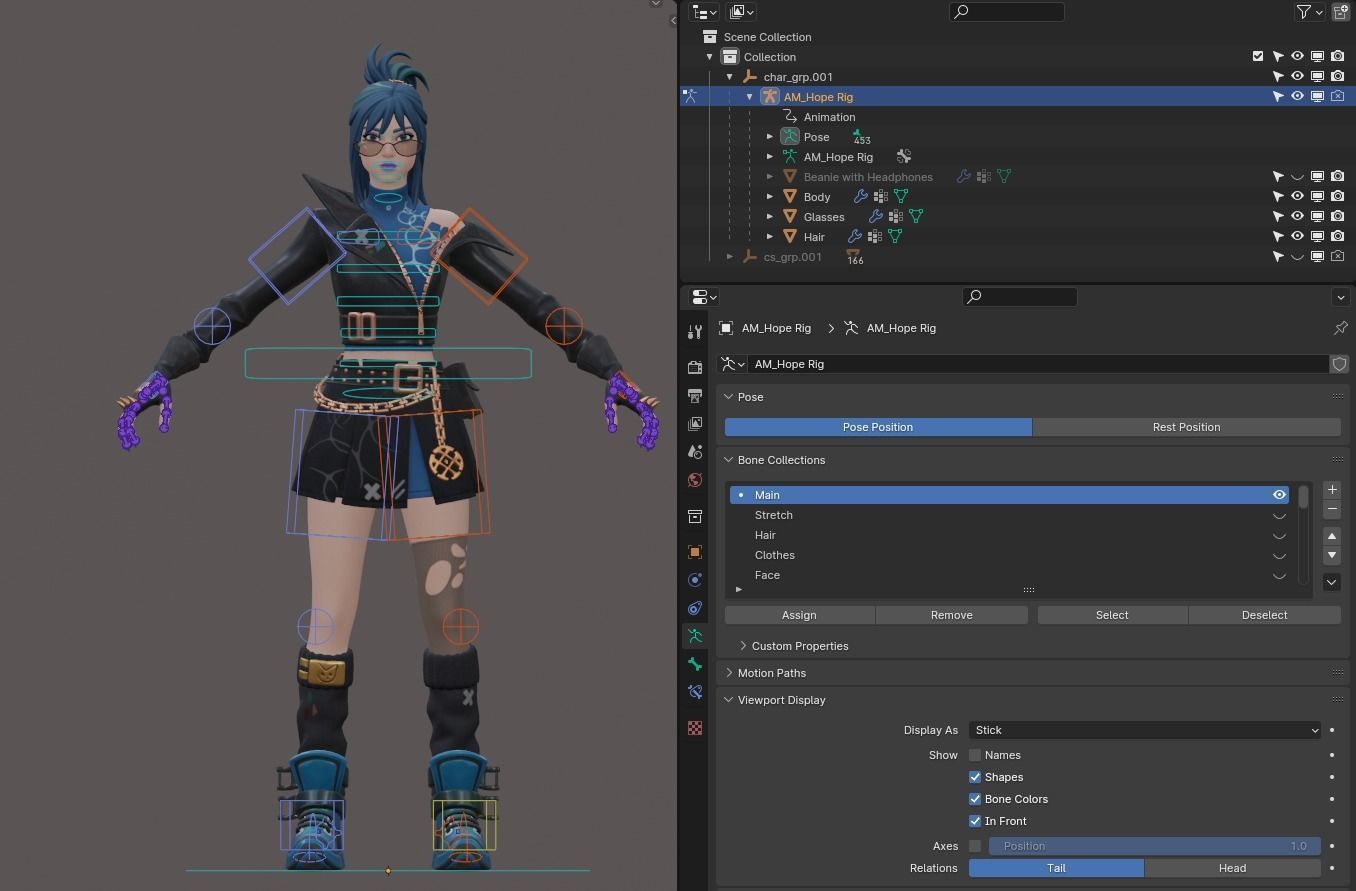Click vertex groups icon on Glasses row
1356x891 pixels.
(896, 217)
